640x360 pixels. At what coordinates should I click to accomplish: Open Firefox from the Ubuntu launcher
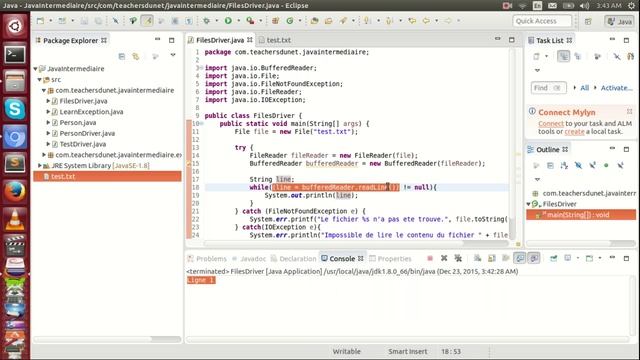pyautogui.click(x=15, y=191)
